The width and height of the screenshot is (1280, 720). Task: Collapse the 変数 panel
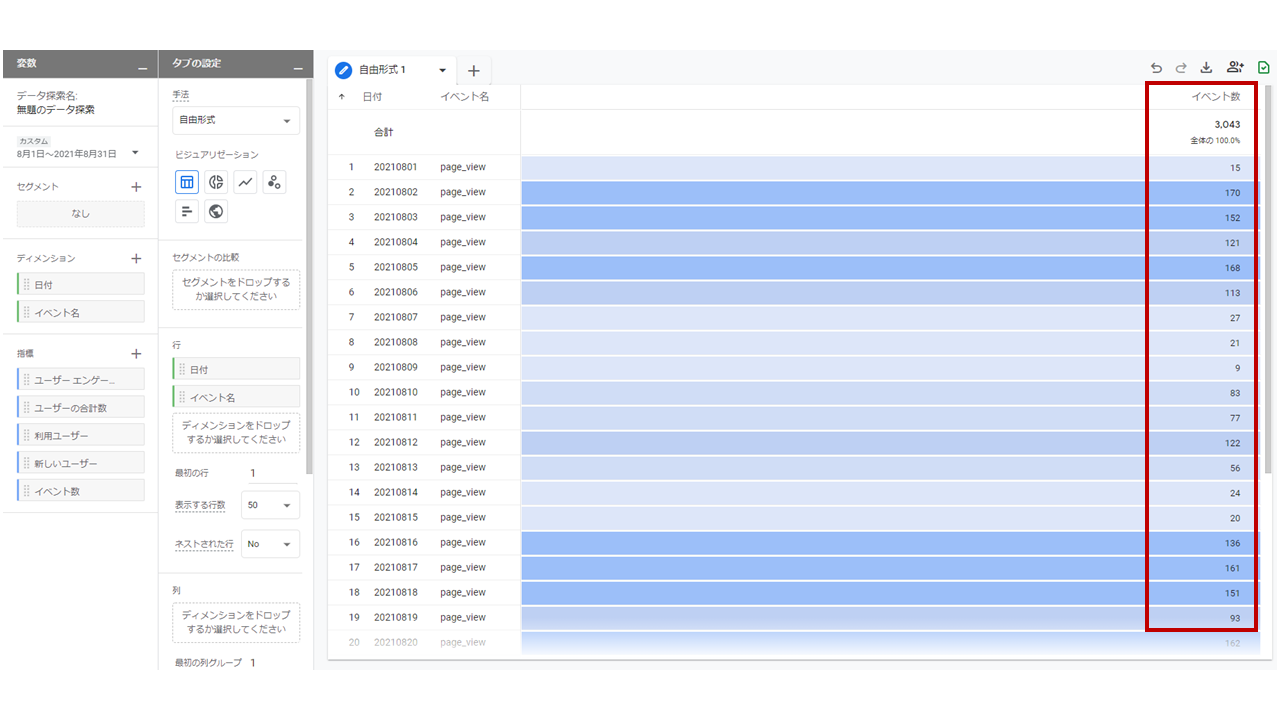tap(142, 66)
